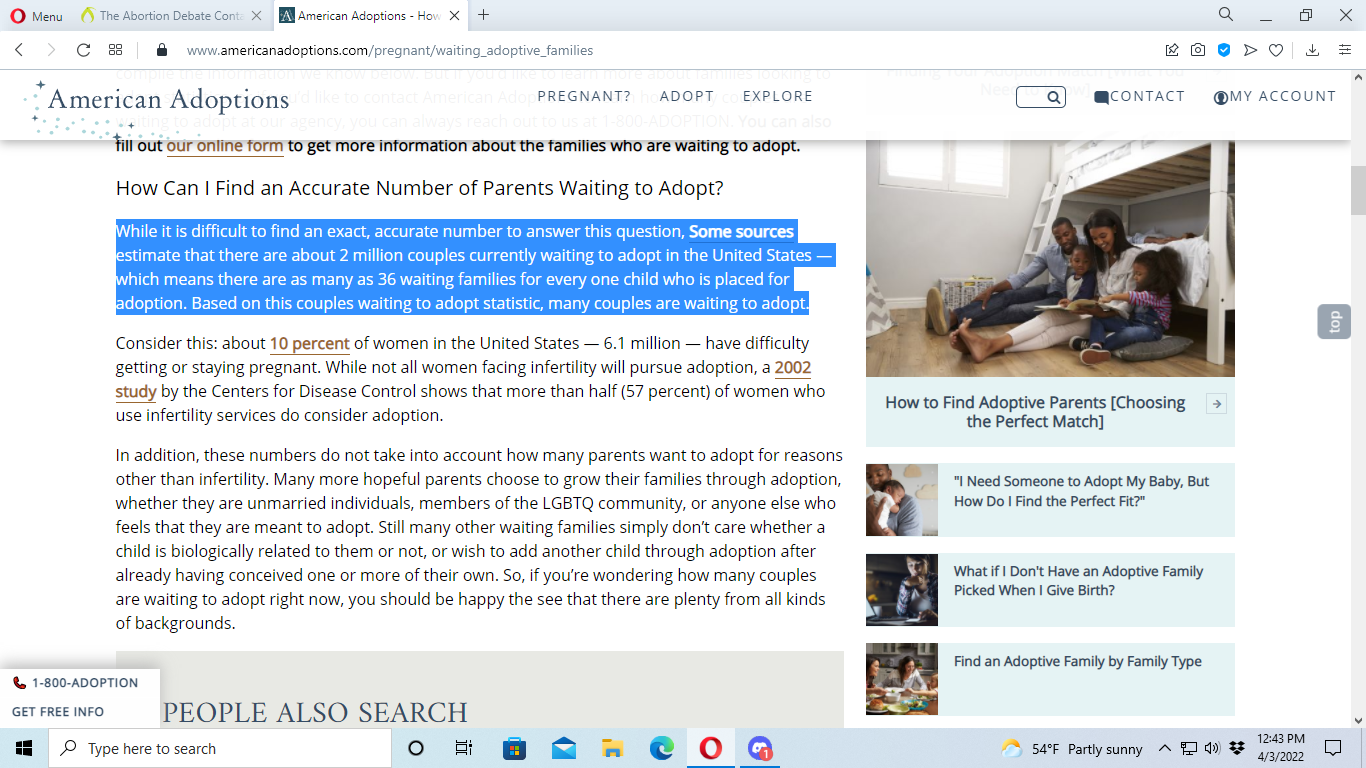The width and height of the screenshot is (1366, 768).
Task: Open the Opera Menu button
Action: tap(36, 15)
